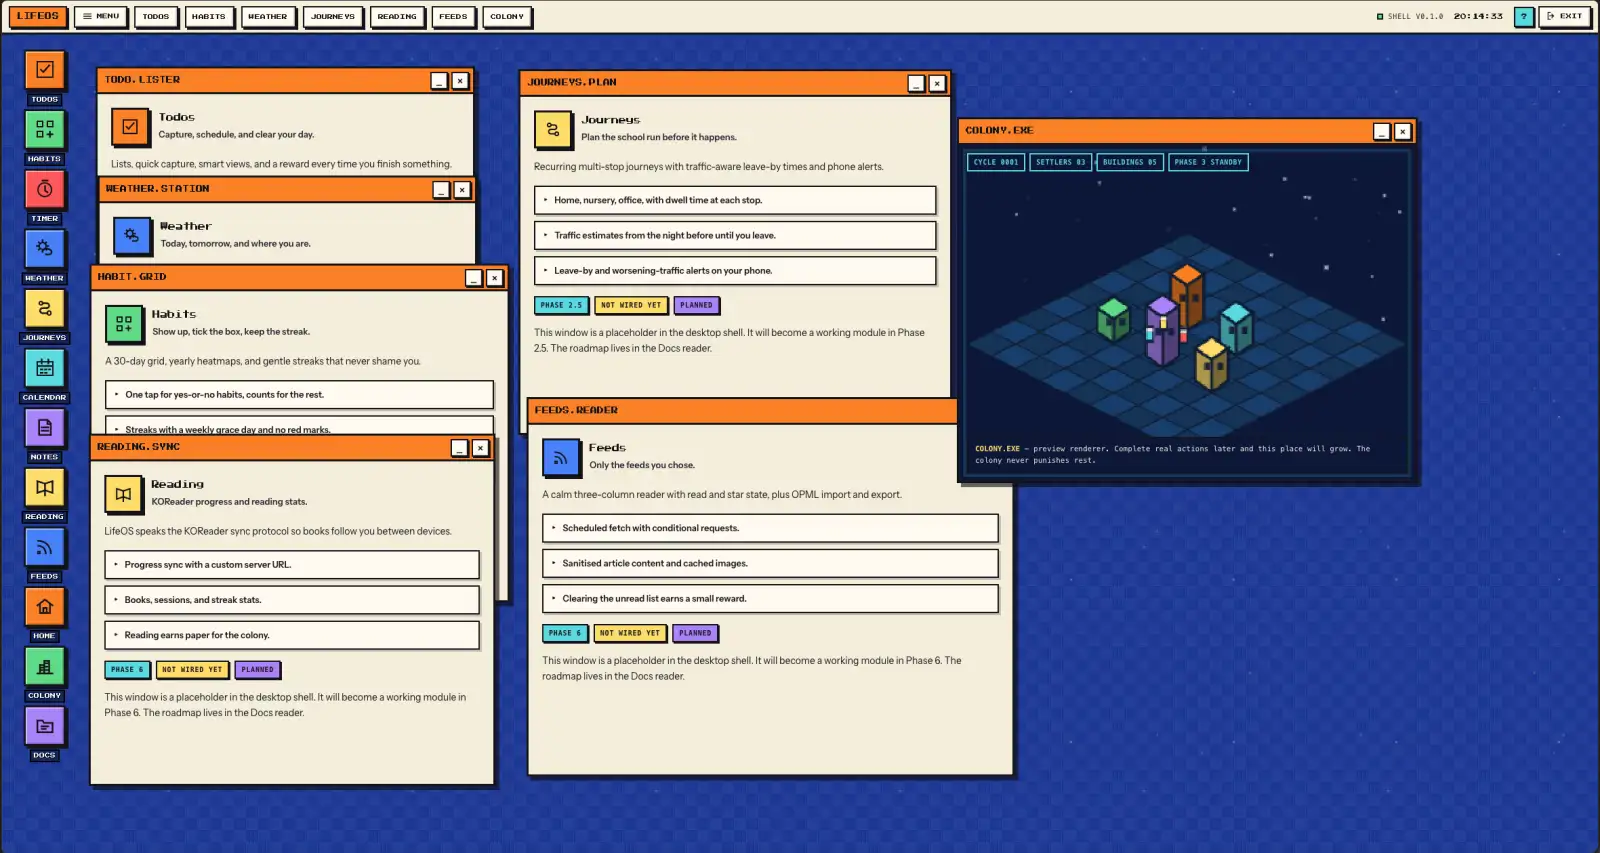
Task: Open the Weather sidebar icon
Action: pyautogui.click(x=45, y=248)
